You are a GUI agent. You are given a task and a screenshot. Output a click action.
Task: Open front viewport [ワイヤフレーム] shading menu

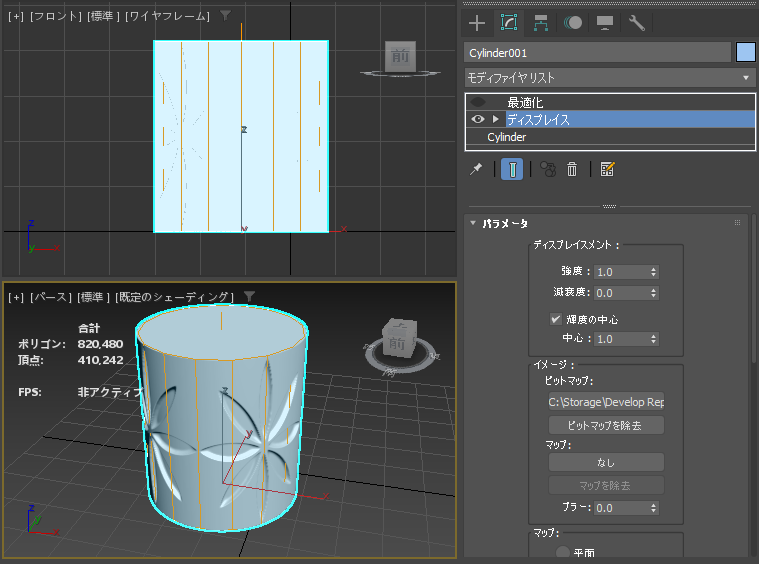tap(167, 16)
